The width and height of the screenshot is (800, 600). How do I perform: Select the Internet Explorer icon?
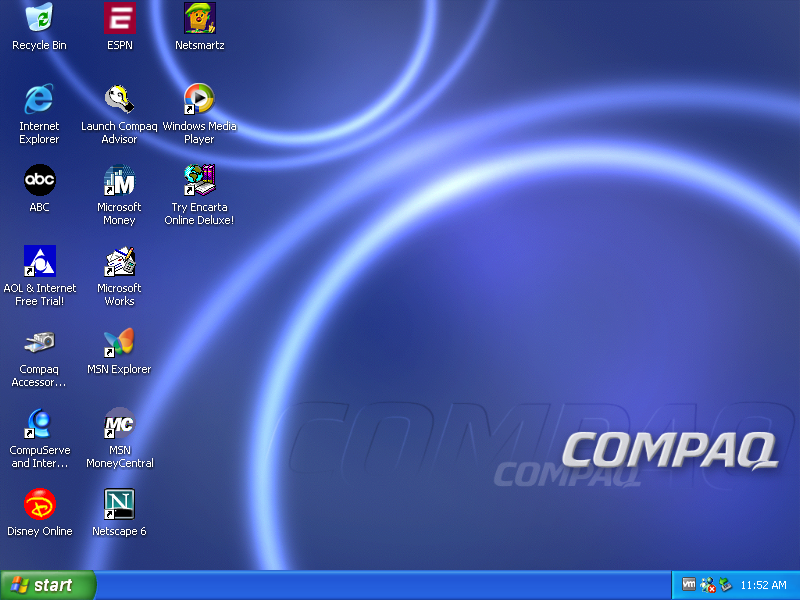(x=39, y=98)
